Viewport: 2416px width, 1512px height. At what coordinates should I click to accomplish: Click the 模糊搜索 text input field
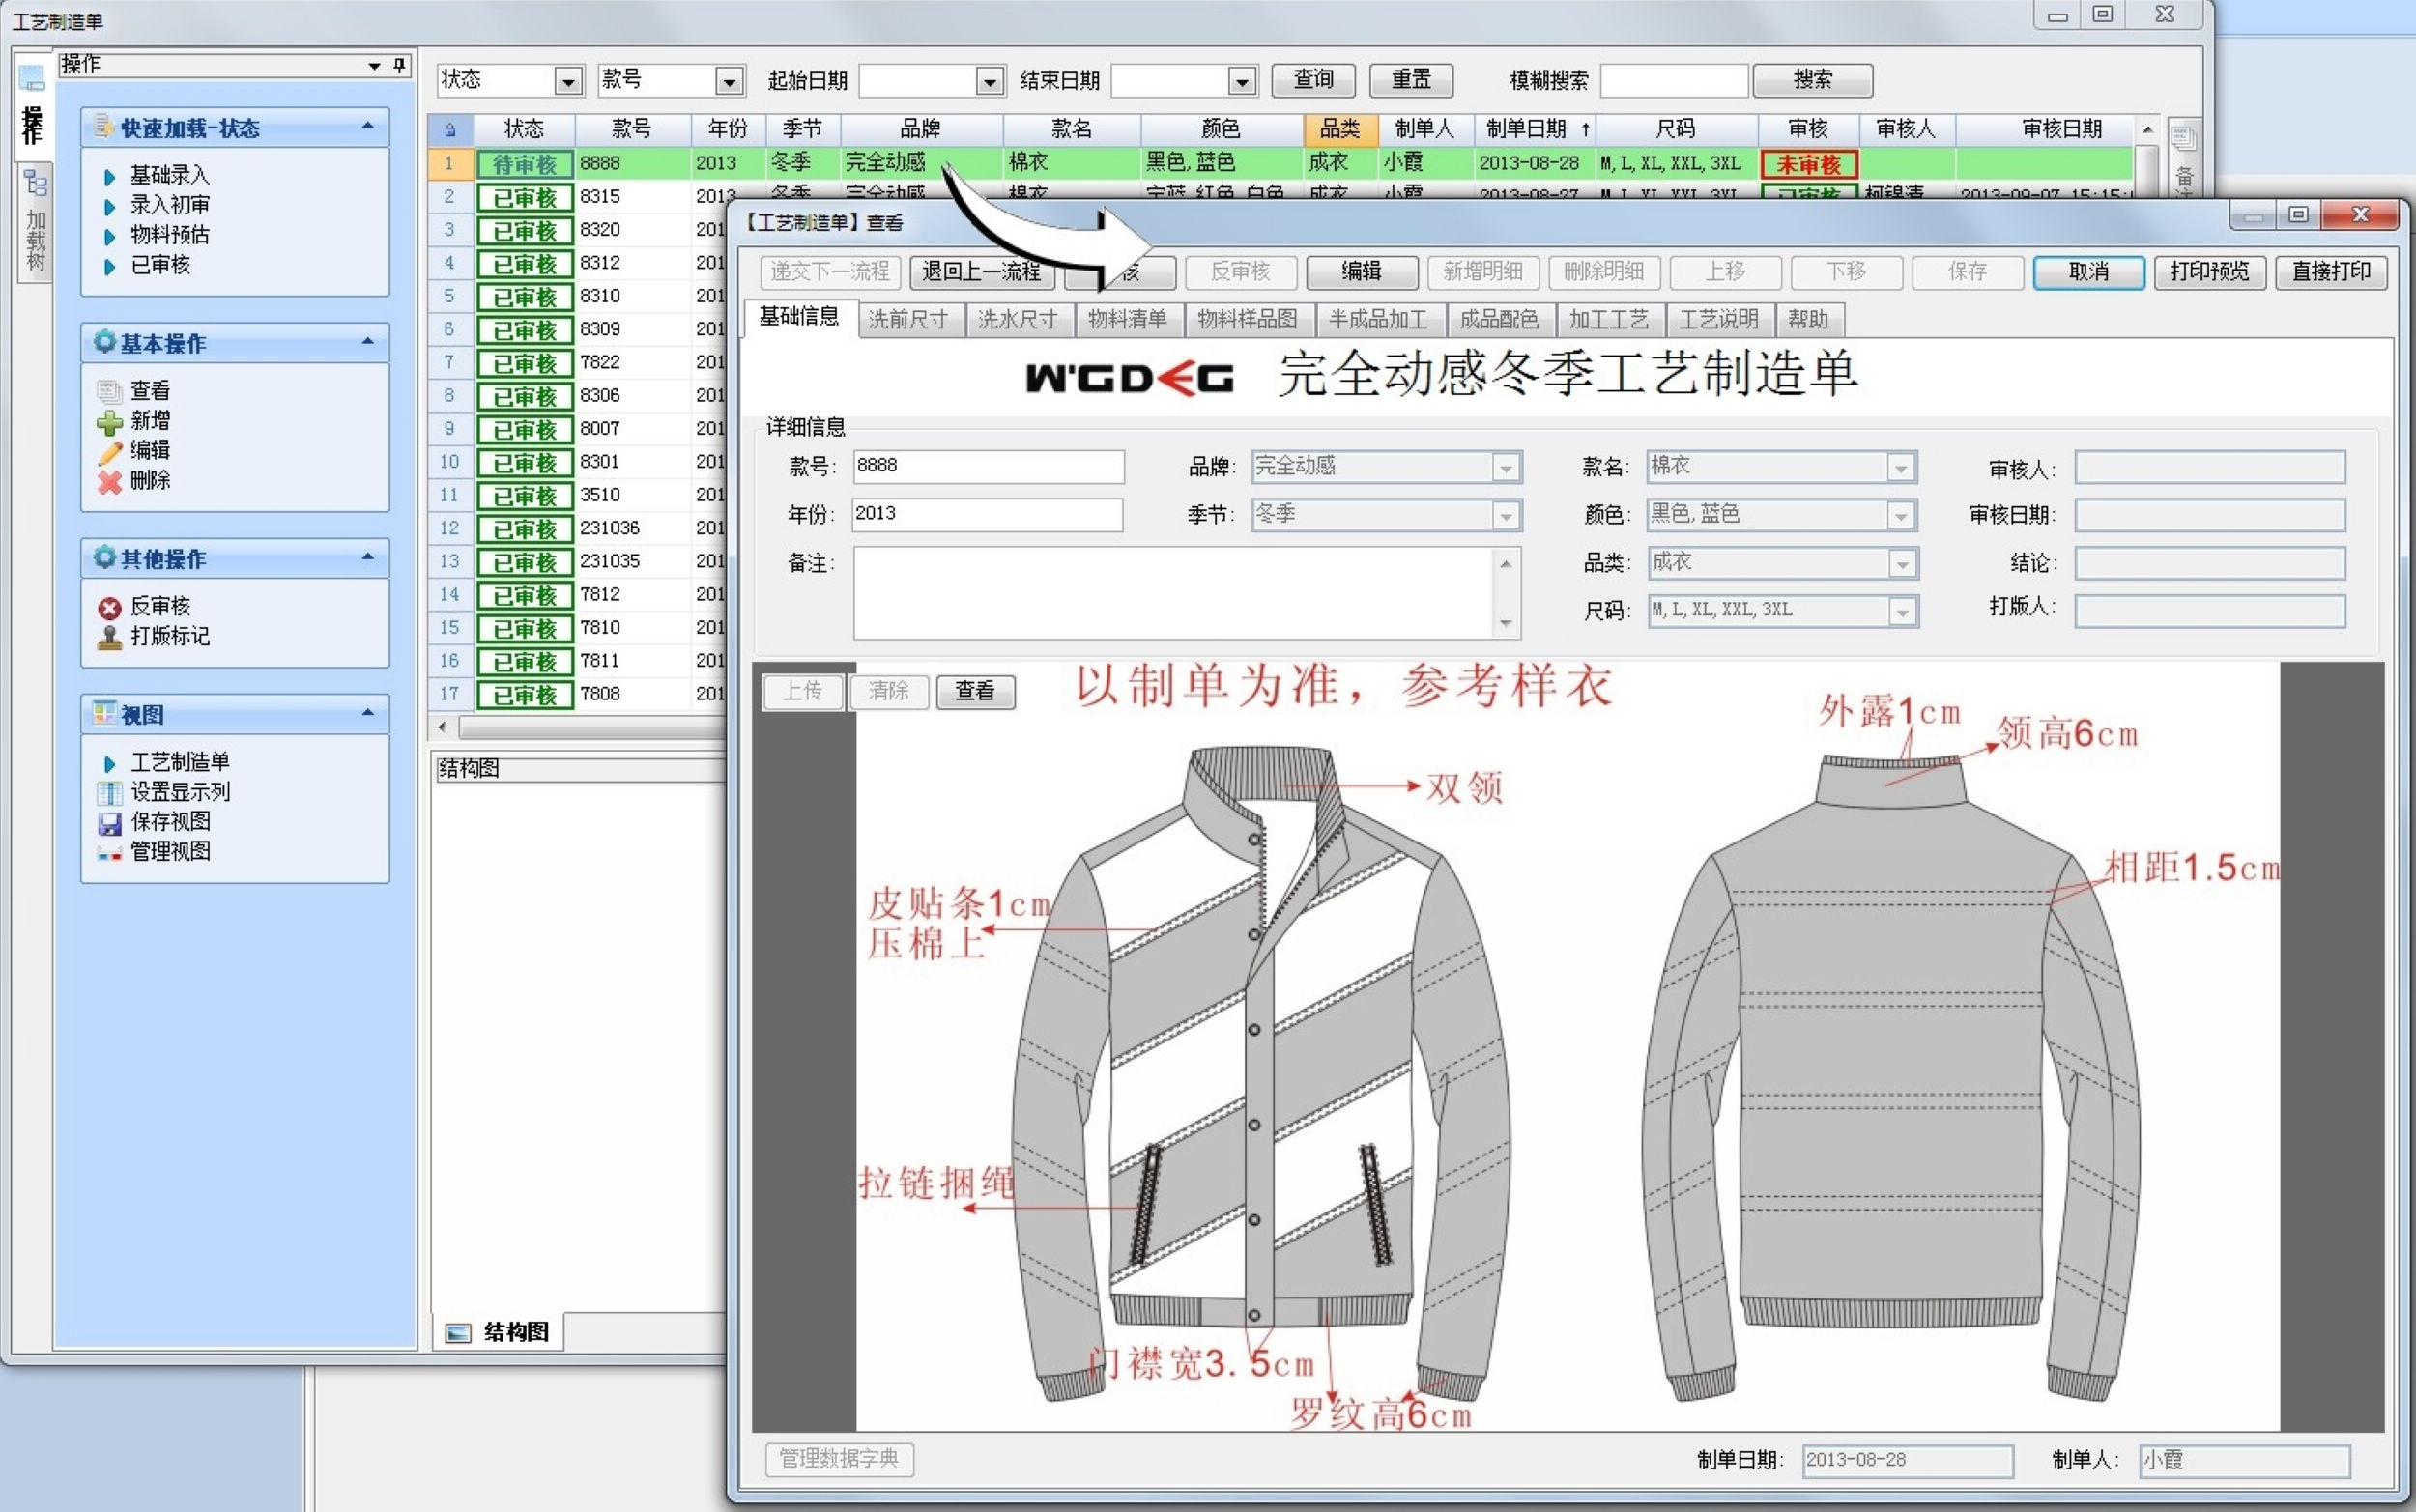[x=1673, y=81]
